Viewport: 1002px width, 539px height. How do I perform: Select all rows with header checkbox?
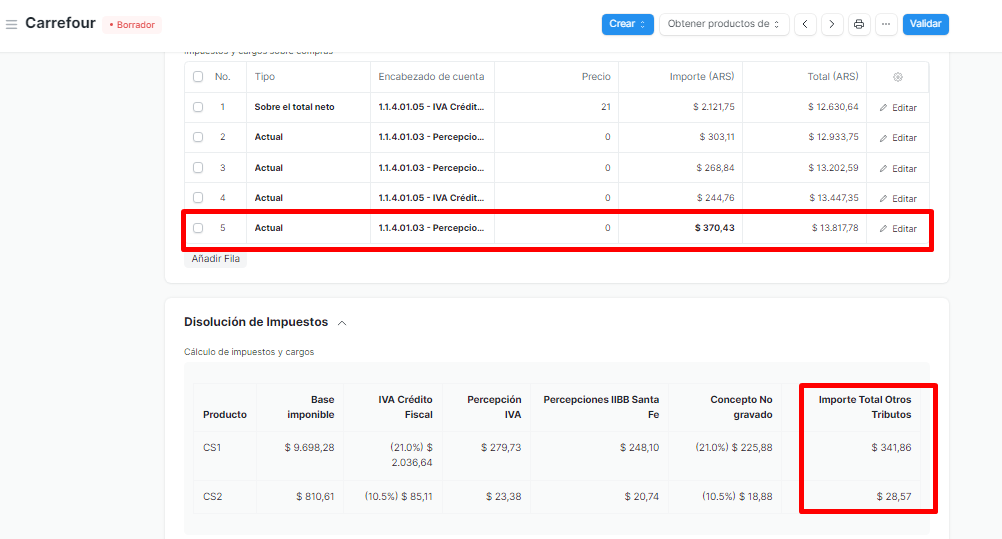pyautogui.click(x=198, y=77)
